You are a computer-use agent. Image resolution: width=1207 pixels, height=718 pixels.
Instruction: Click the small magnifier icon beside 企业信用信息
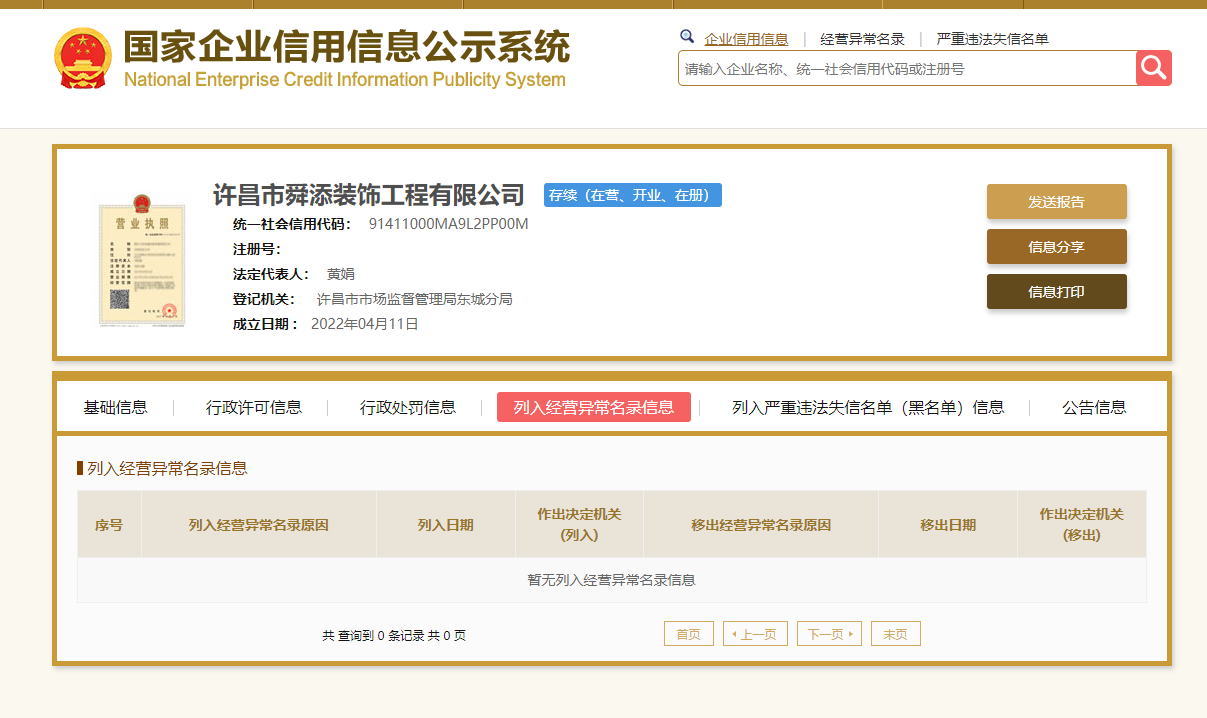(x=687, y=37)
